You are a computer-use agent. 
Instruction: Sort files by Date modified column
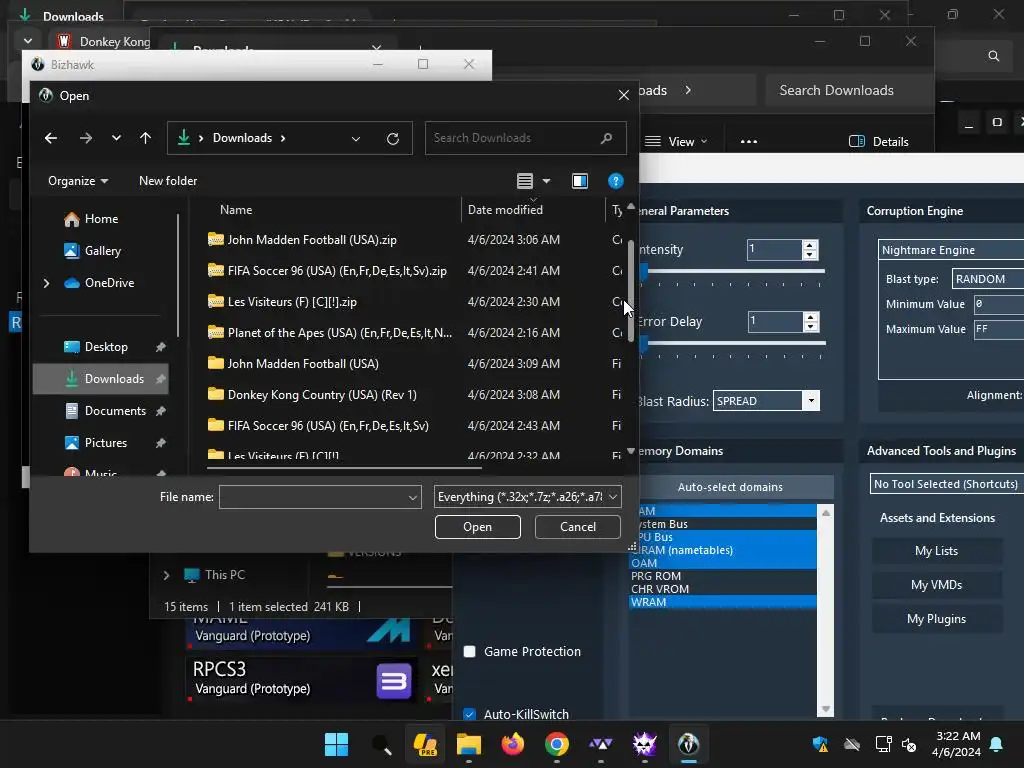505,210
